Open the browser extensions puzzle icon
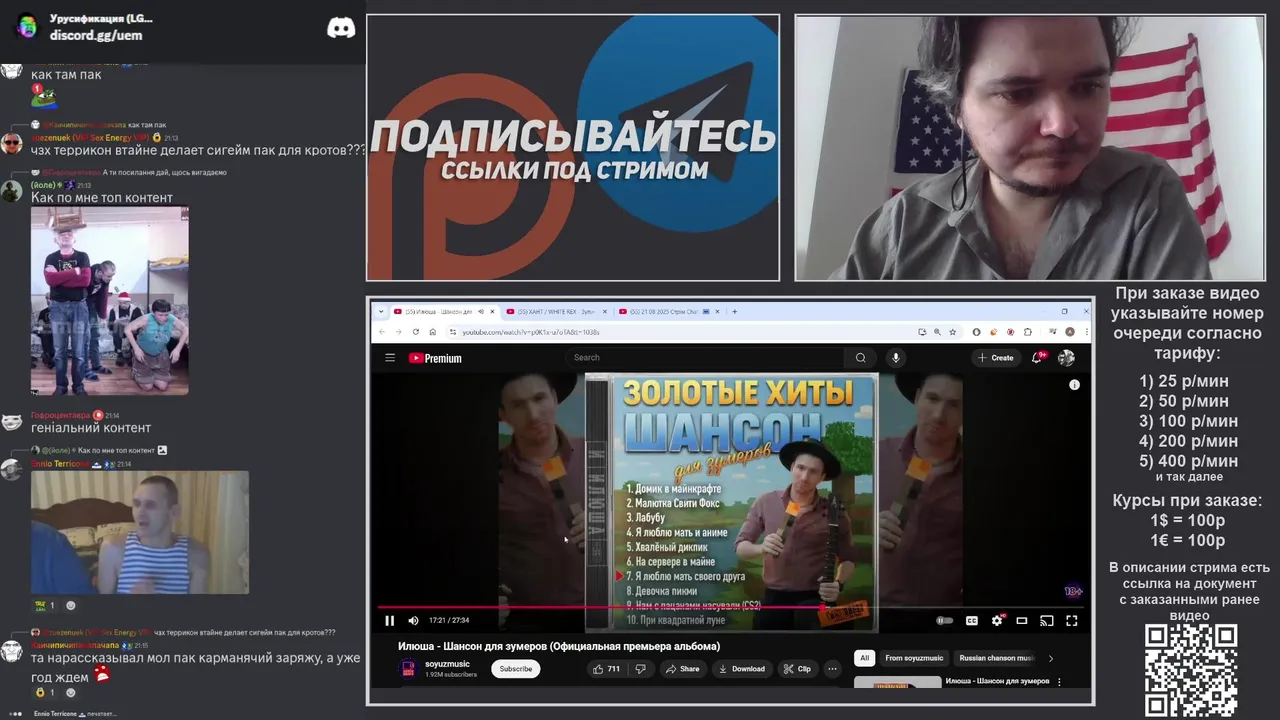1280x720 pixels. point(1028,332)
